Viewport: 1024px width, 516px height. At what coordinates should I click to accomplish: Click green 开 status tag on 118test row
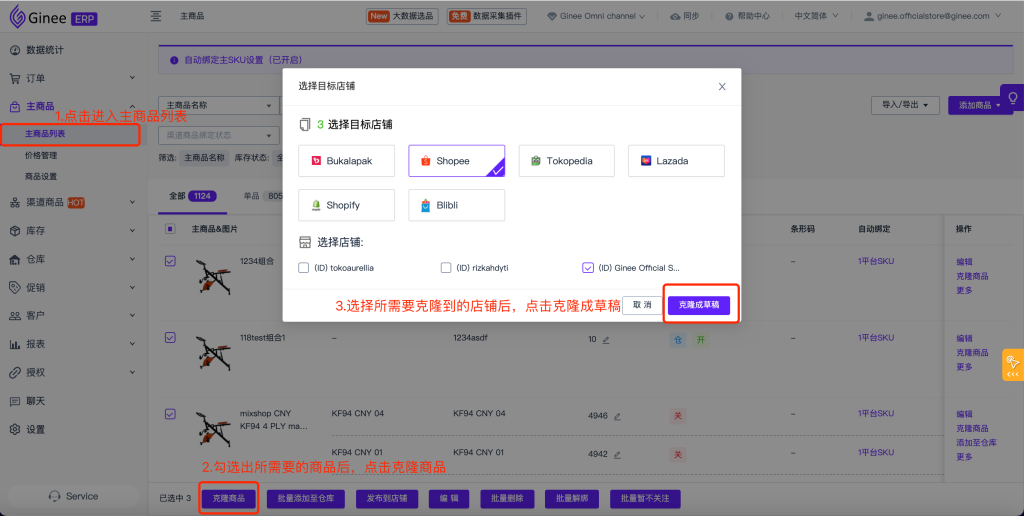click(x=701, y=340)
